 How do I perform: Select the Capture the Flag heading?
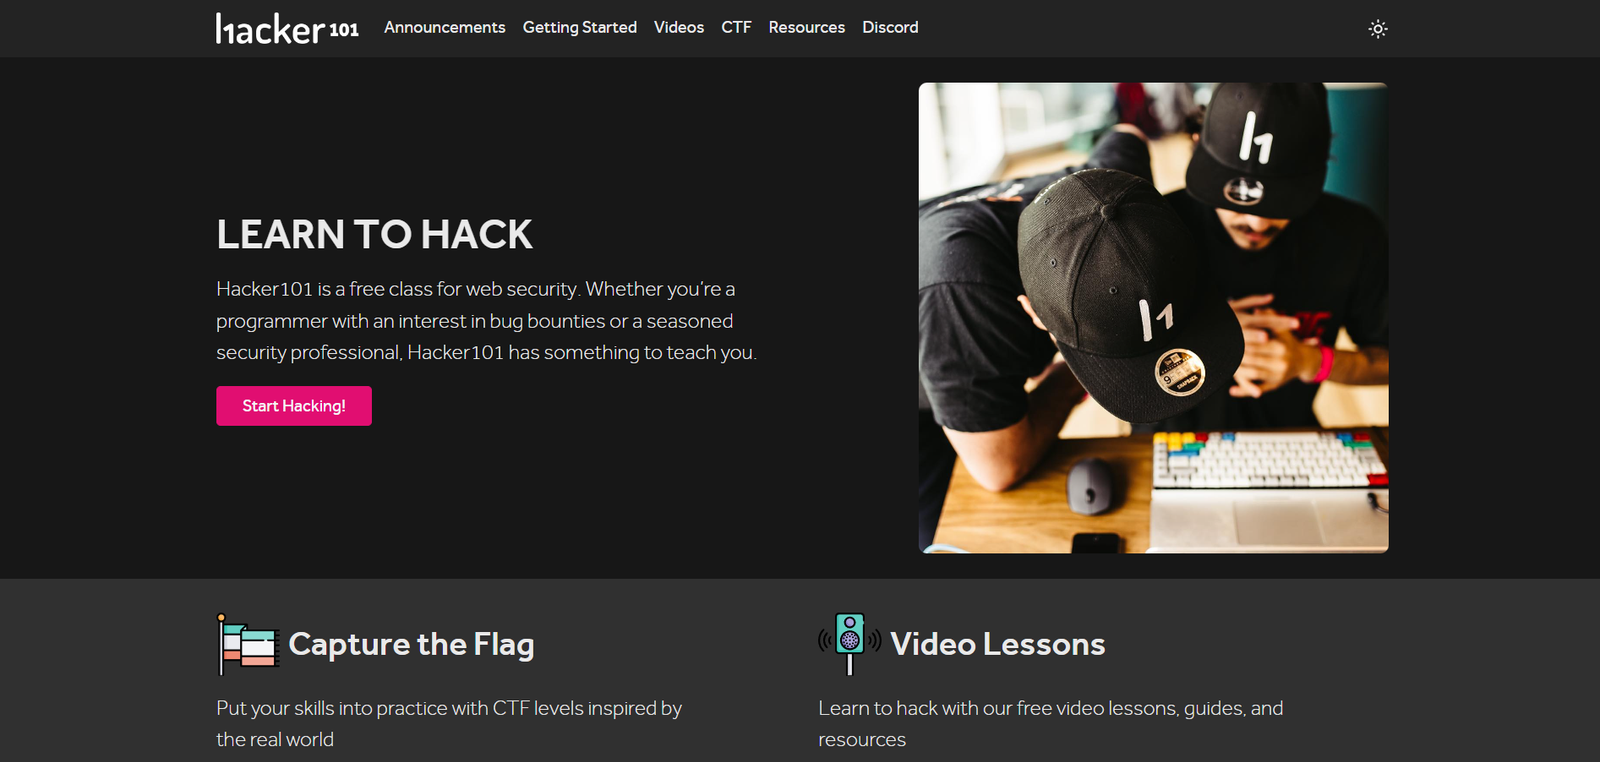point(411,644)
